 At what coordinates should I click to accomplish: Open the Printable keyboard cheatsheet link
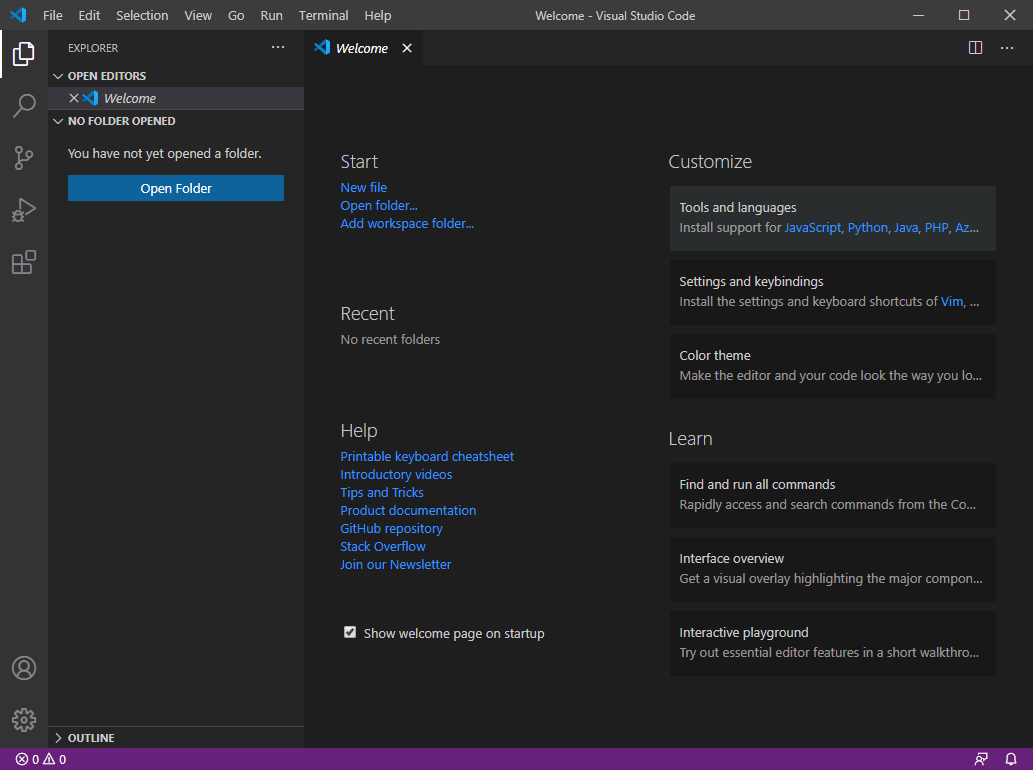[427, 456]
